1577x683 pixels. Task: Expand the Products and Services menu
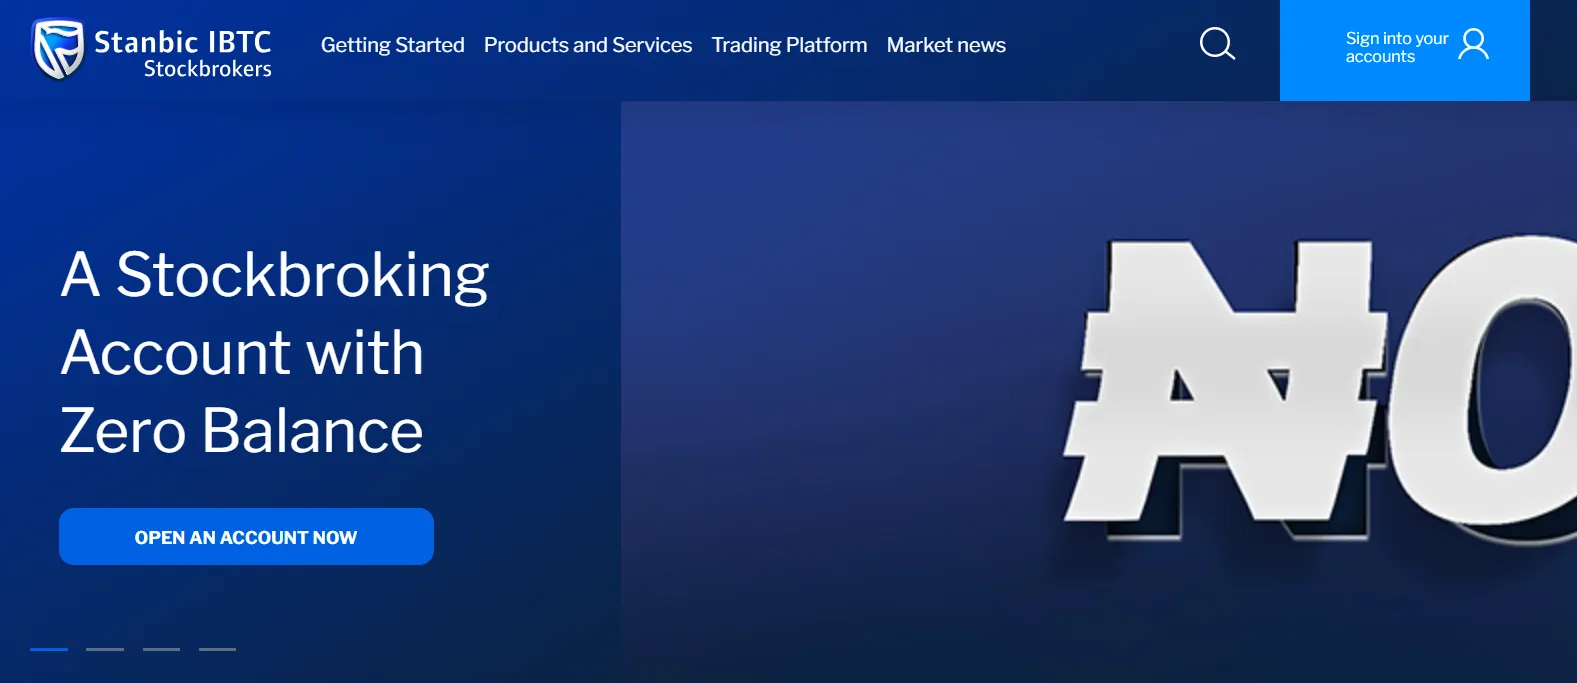coord(587,45)
